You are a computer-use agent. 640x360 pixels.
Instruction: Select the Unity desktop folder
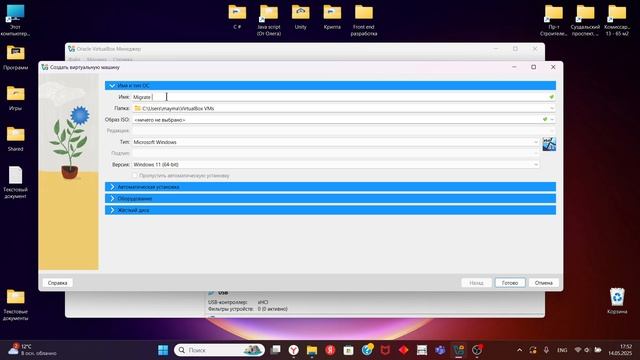tap(300, 16)
